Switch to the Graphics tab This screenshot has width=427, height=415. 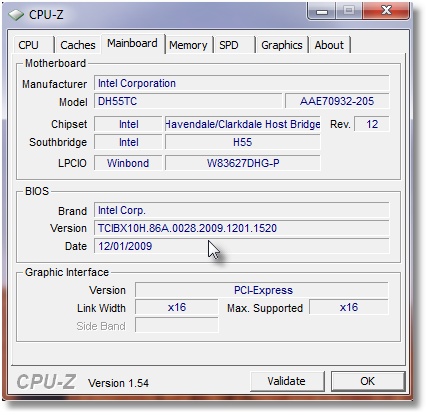[x=282, y=45]
